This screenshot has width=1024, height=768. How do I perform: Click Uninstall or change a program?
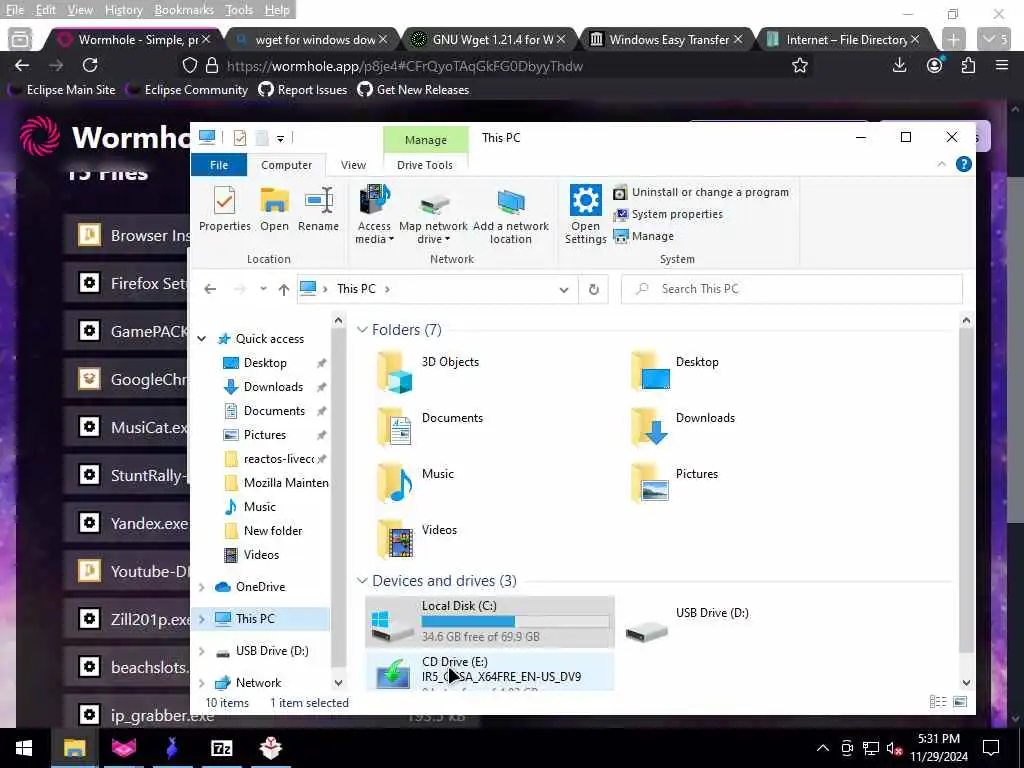point(701,192)
